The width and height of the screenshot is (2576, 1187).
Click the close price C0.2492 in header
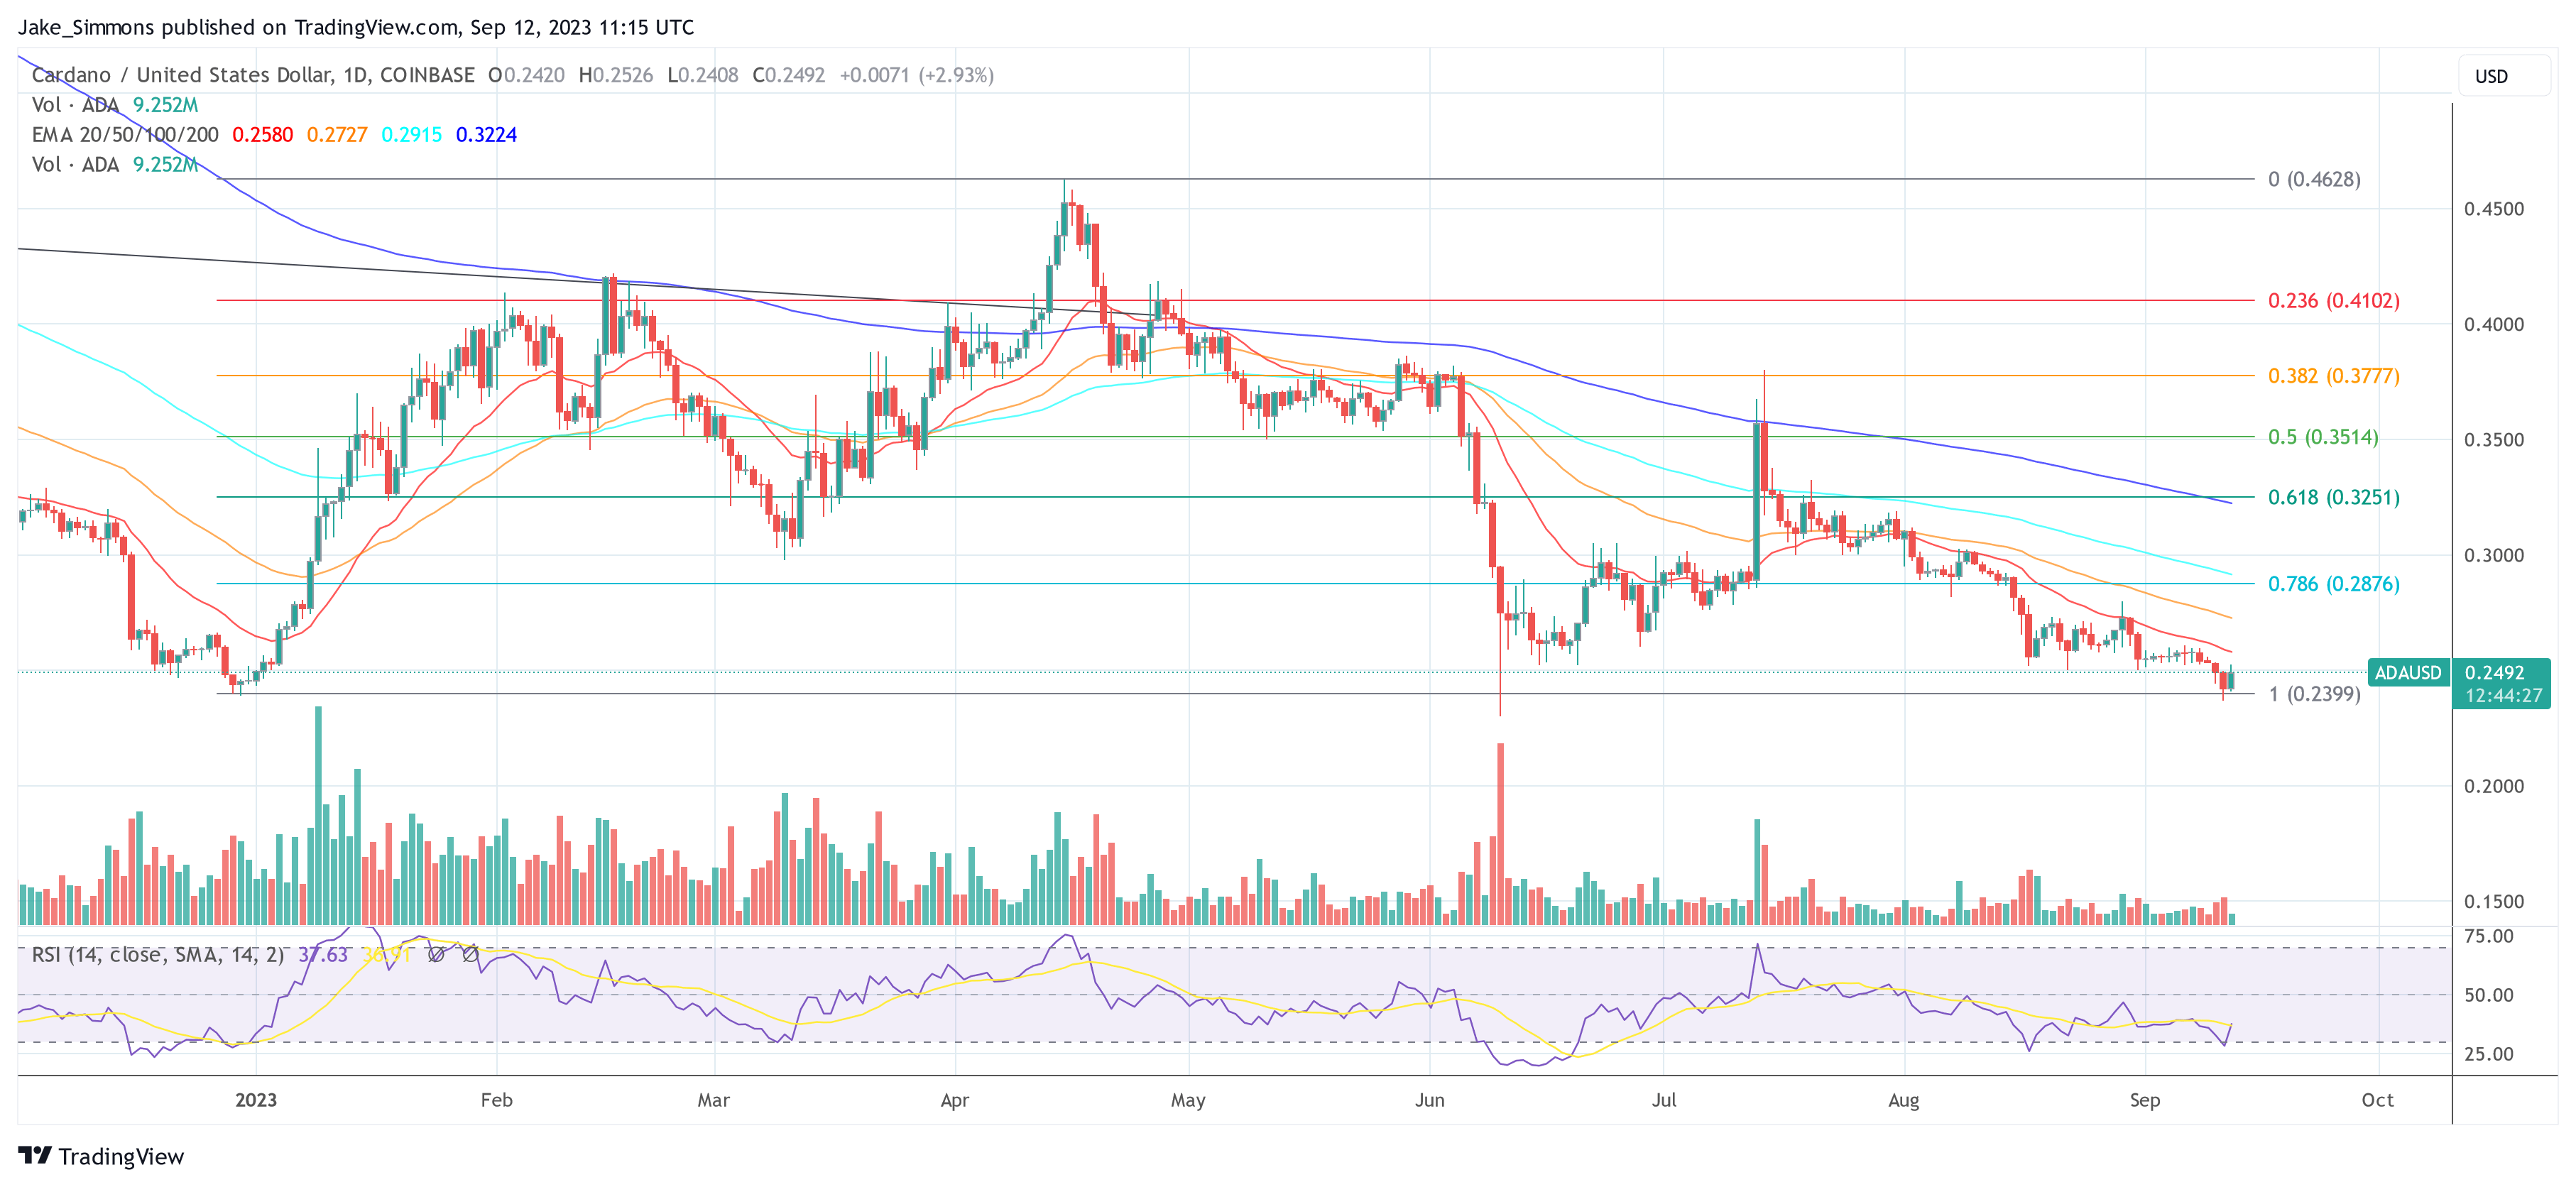coord(789,75)
